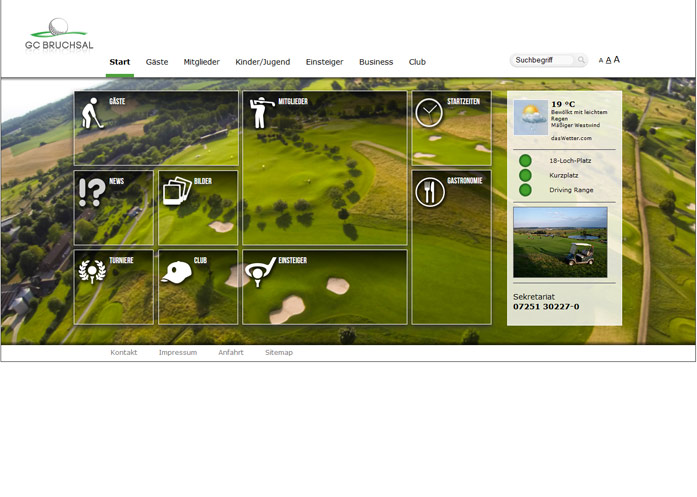
Task: Open the Gäste tile golfer icon
Action: pos(92,113)
